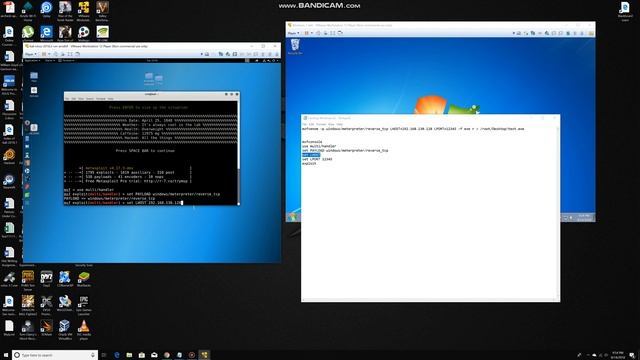Pause the Kali VM from its VMware toolbar

(x=44, y=54)
